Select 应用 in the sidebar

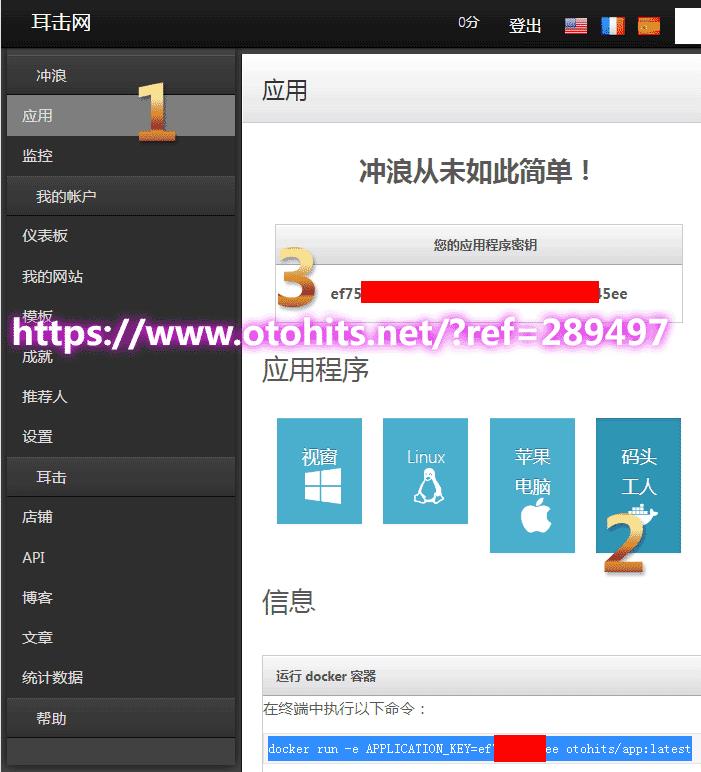121,116
